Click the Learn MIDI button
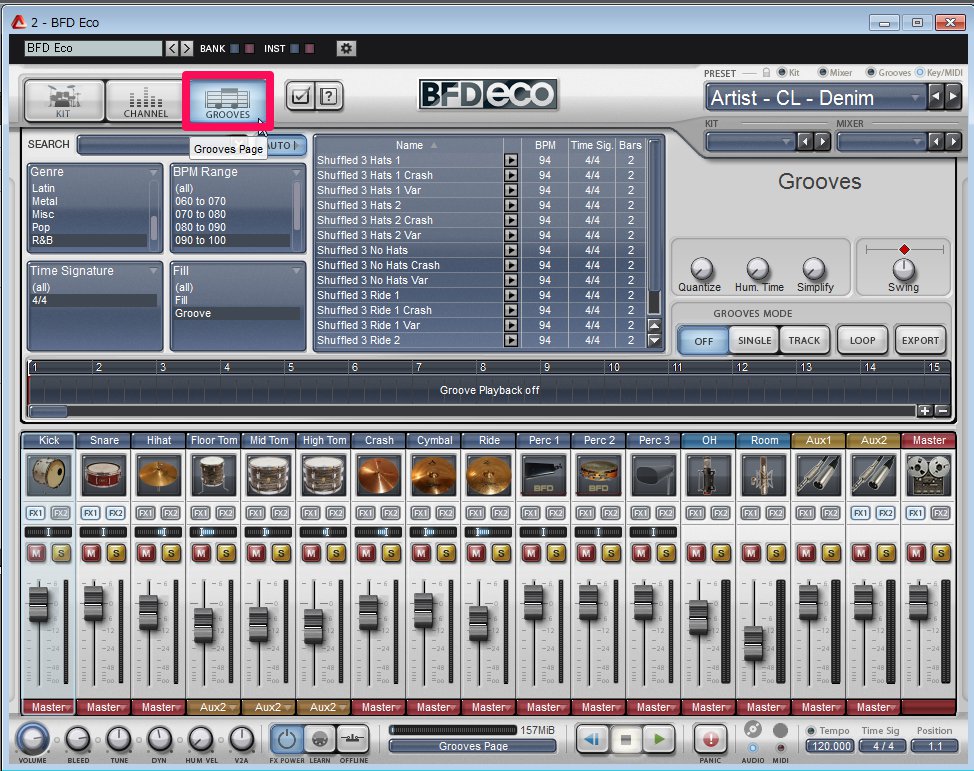The image size is (974, 771). click(319, 739)
